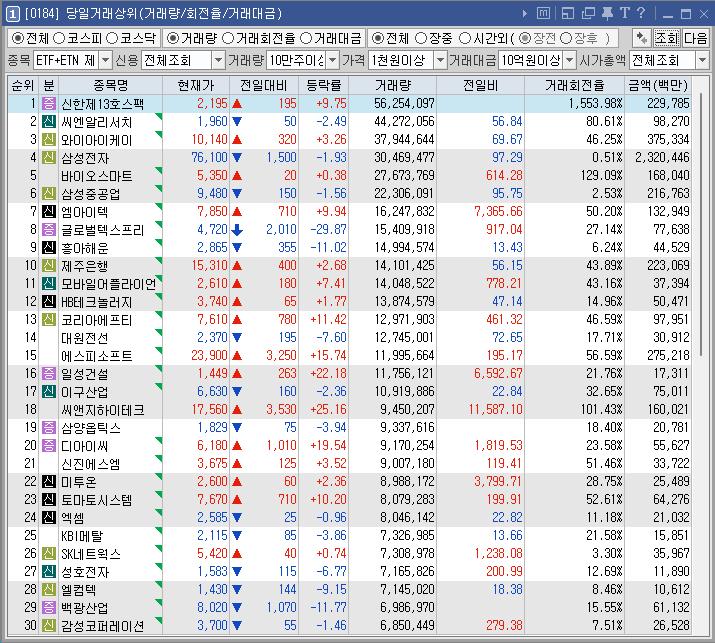Click the screen number 1 icon in title bar
Viewport: 715px width, 643px height.
[x=12, y=14]
